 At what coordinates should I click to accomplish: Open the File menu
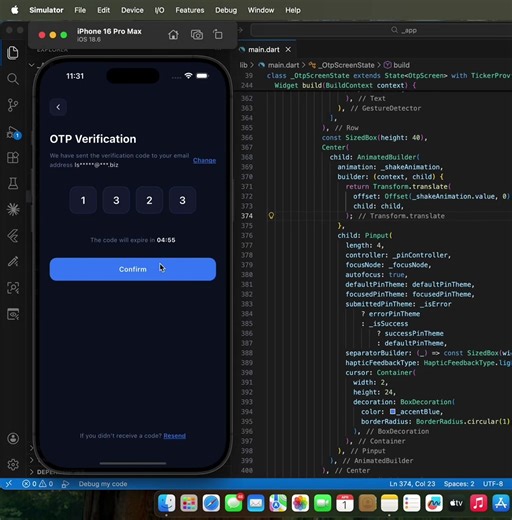pyautogui.click(x=80, y=10)
